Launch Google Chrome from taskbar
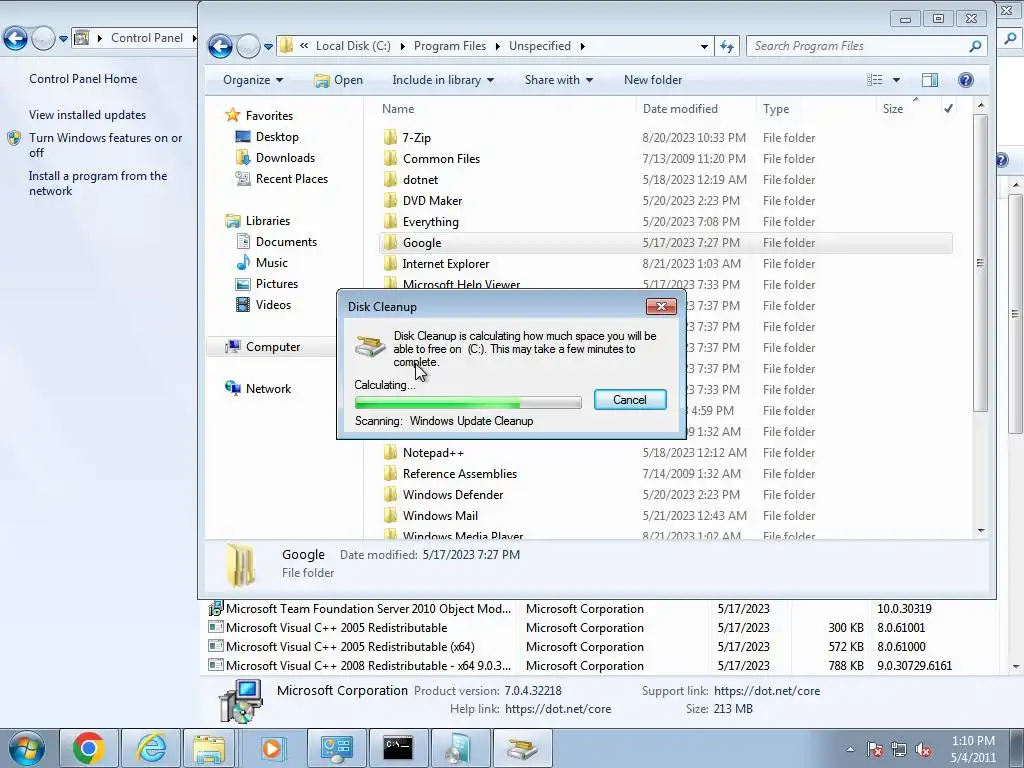This screenshot has width=1024, height=768. 89,748
